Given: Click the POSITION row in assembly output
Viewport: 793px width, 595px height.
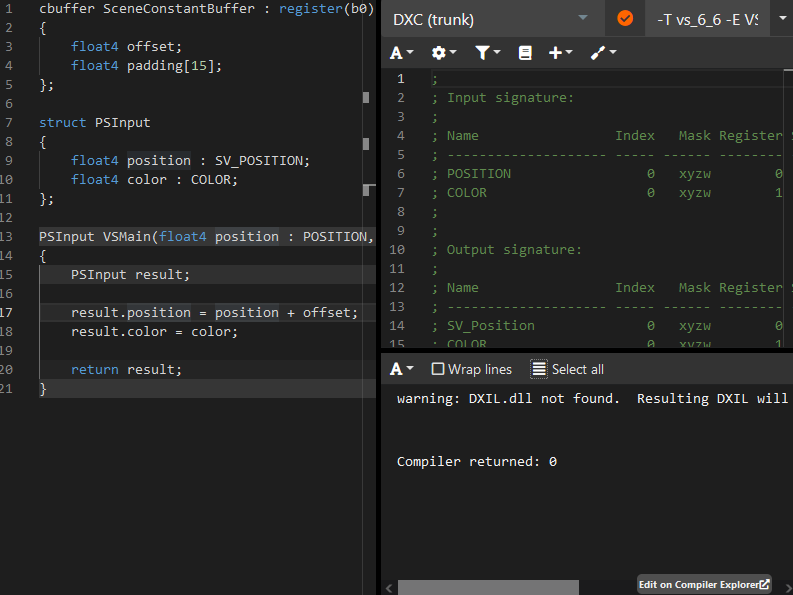Looking at the screenshot, I should [x=479, y=174].
